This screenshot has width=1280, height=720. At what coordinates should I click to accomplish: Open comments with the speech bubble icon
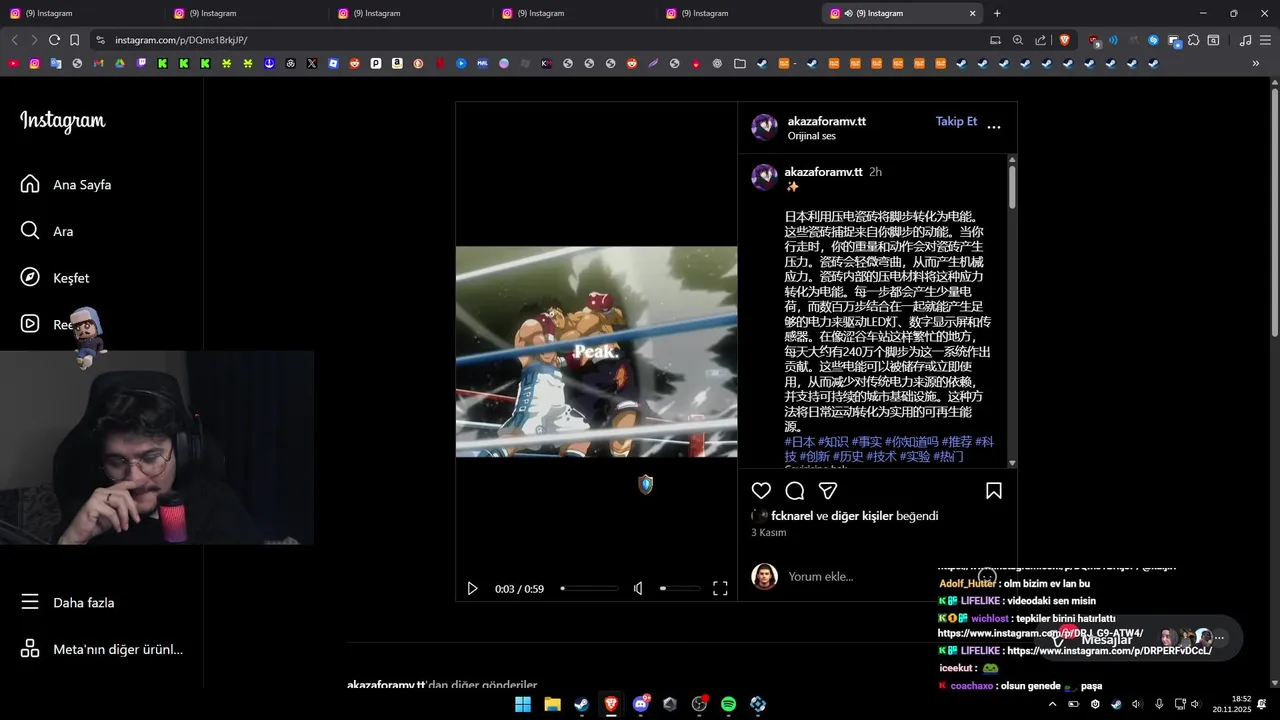(795, 491)
